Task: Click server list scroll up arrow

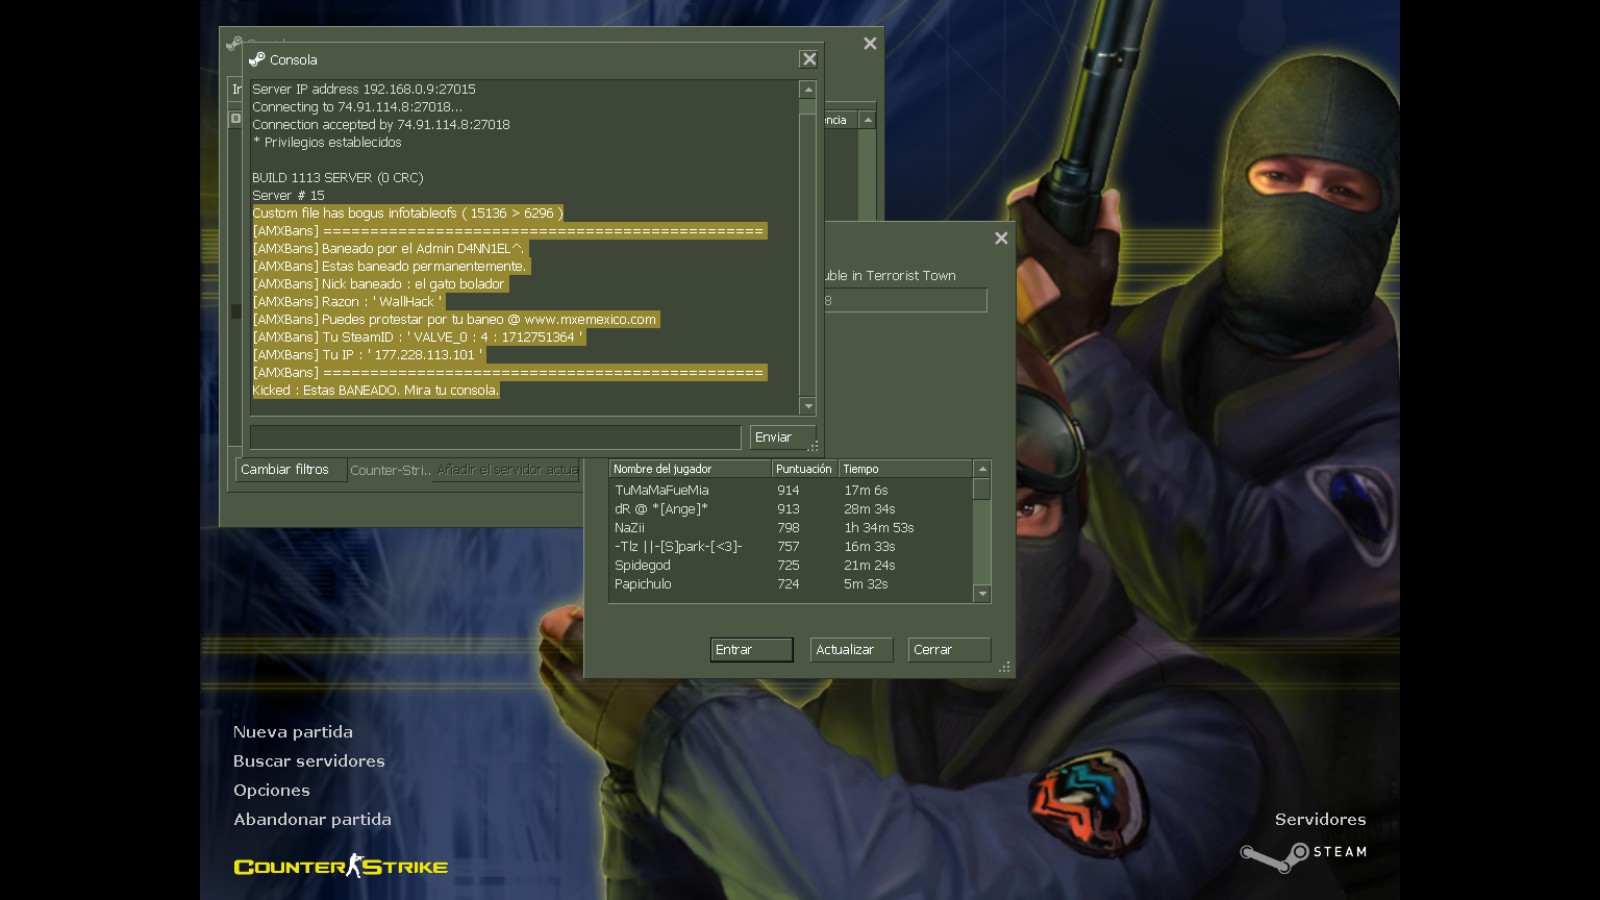Action: (x=868, y=120)
